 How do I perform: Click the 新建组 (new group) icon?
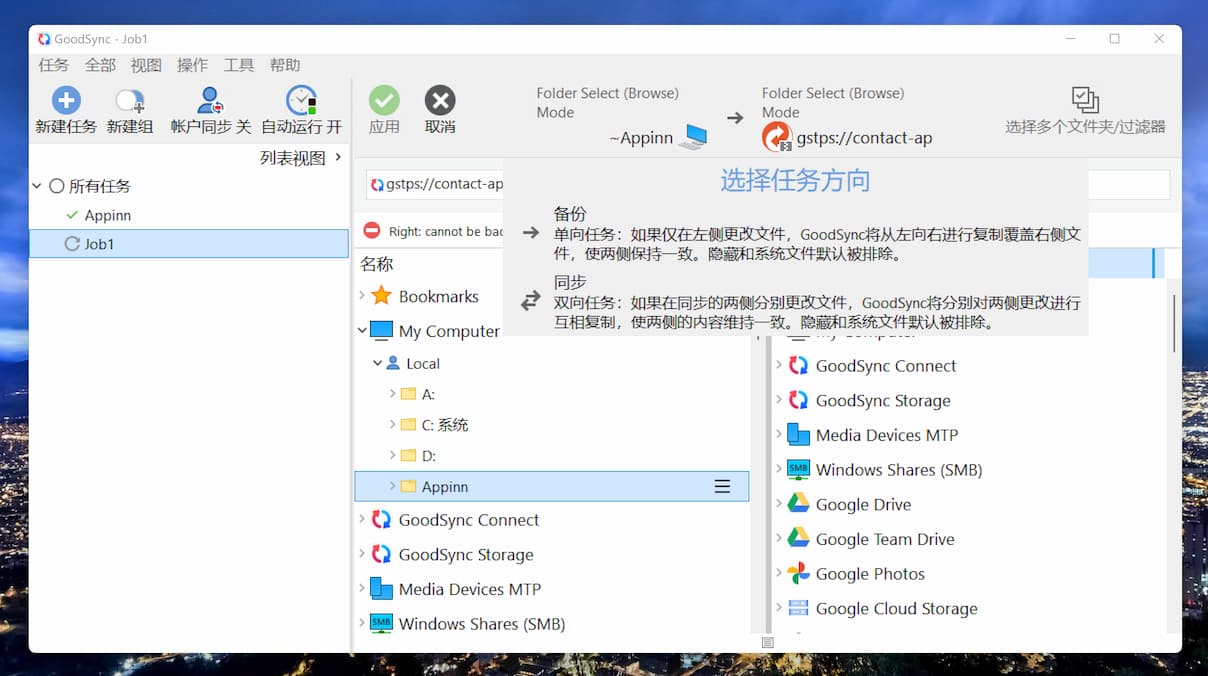tap(129, 100)
